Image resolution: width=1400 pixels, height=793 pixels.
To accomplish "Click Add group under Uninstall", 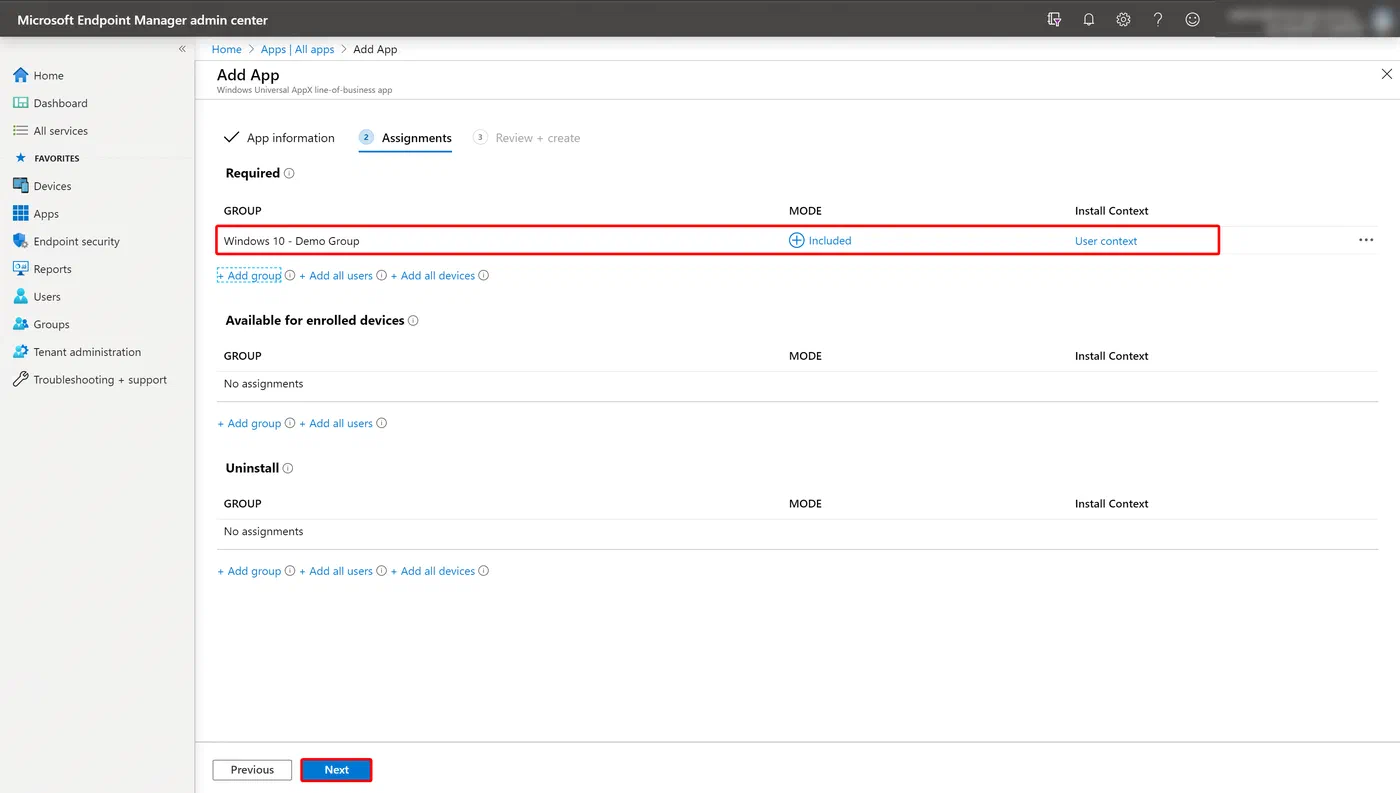I will pyautogui.click(x=249, y=572).
